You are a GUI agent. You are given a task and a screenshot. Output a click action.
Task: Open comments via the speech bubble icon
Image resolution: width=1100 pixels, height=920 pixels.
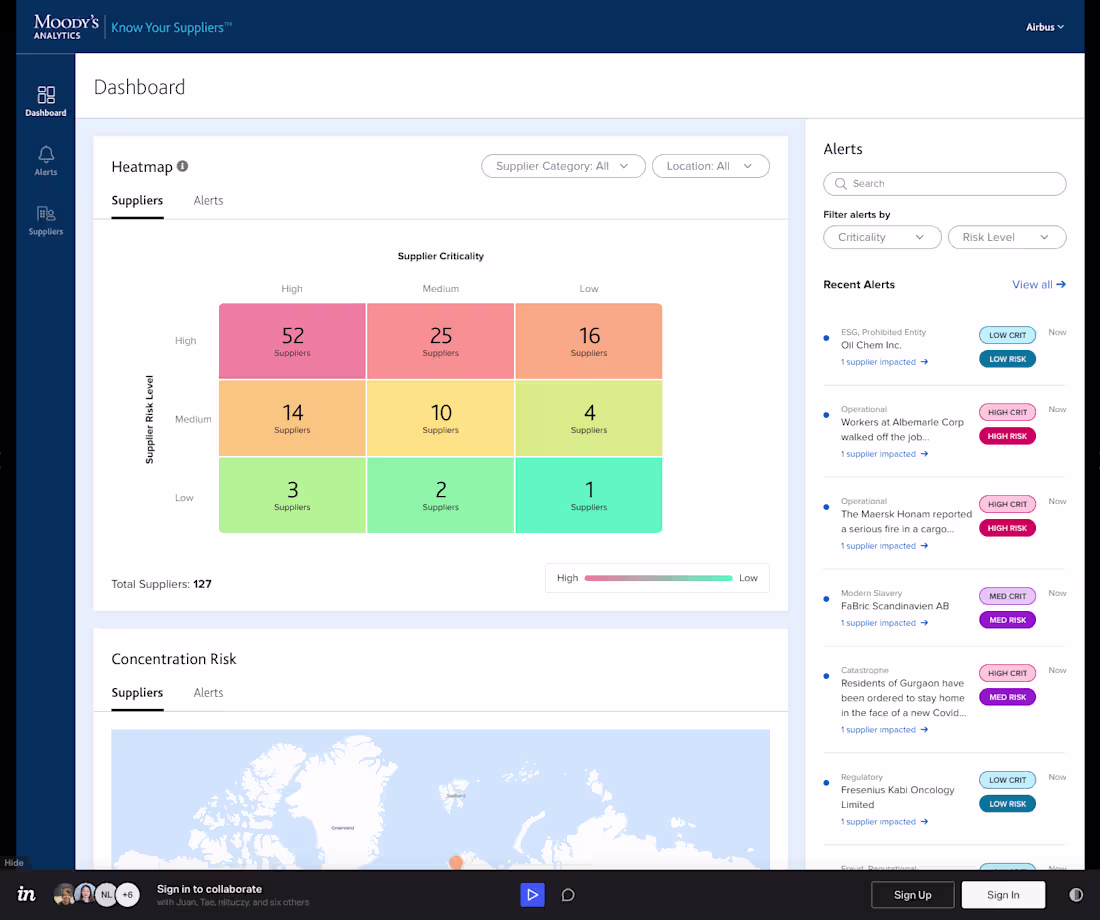(x=568, y=895)
